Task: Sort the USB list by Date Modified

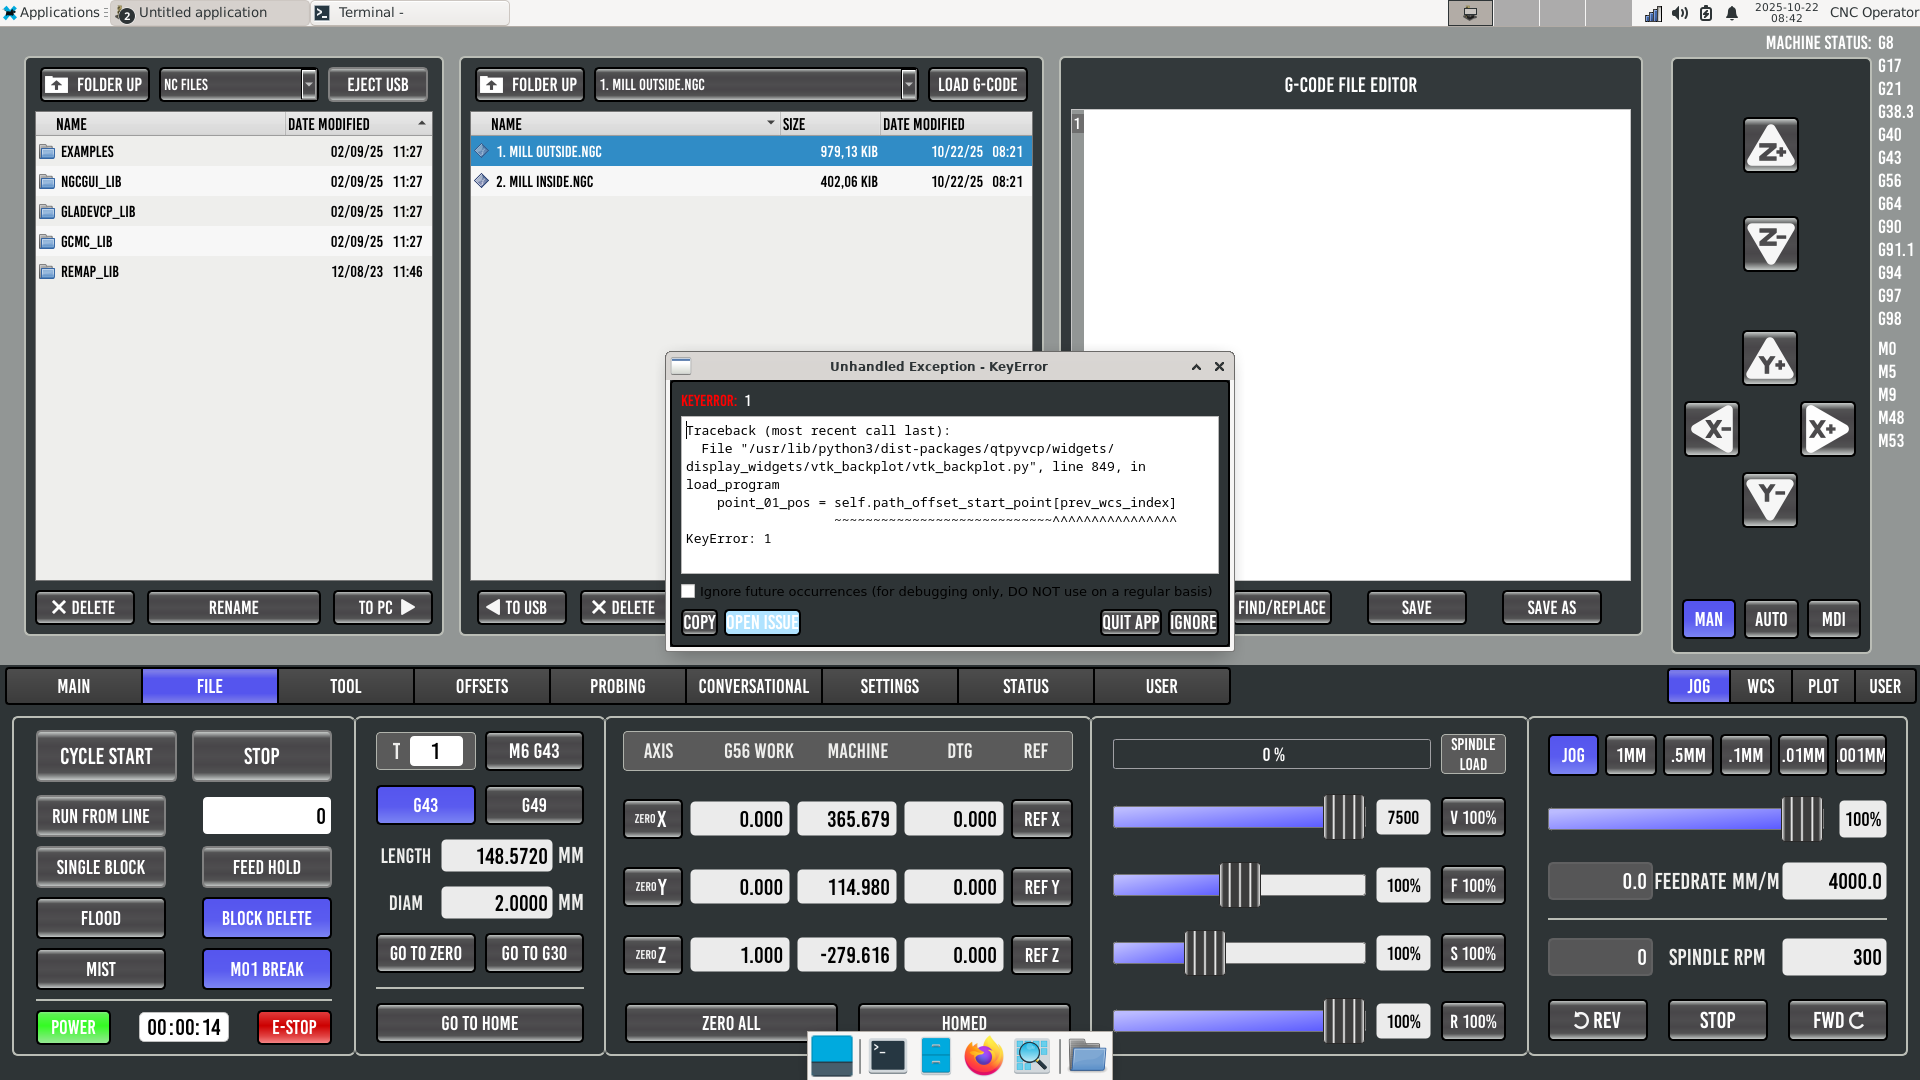Action: click(x=328, y=124)
